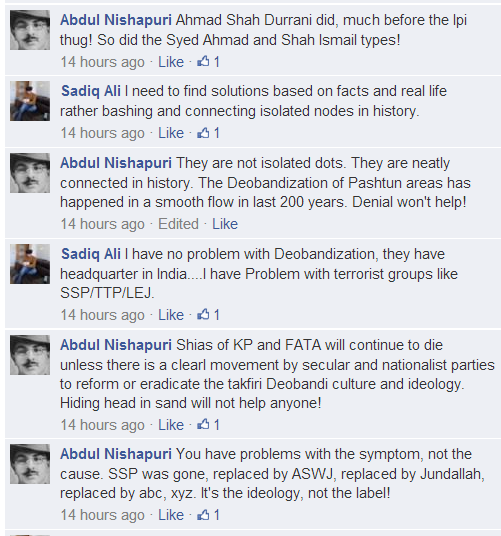Click thumbs-up icon on 'Shias of KP' comment
The width and height of the screenshot is (501, 536).
coord(203,425)
